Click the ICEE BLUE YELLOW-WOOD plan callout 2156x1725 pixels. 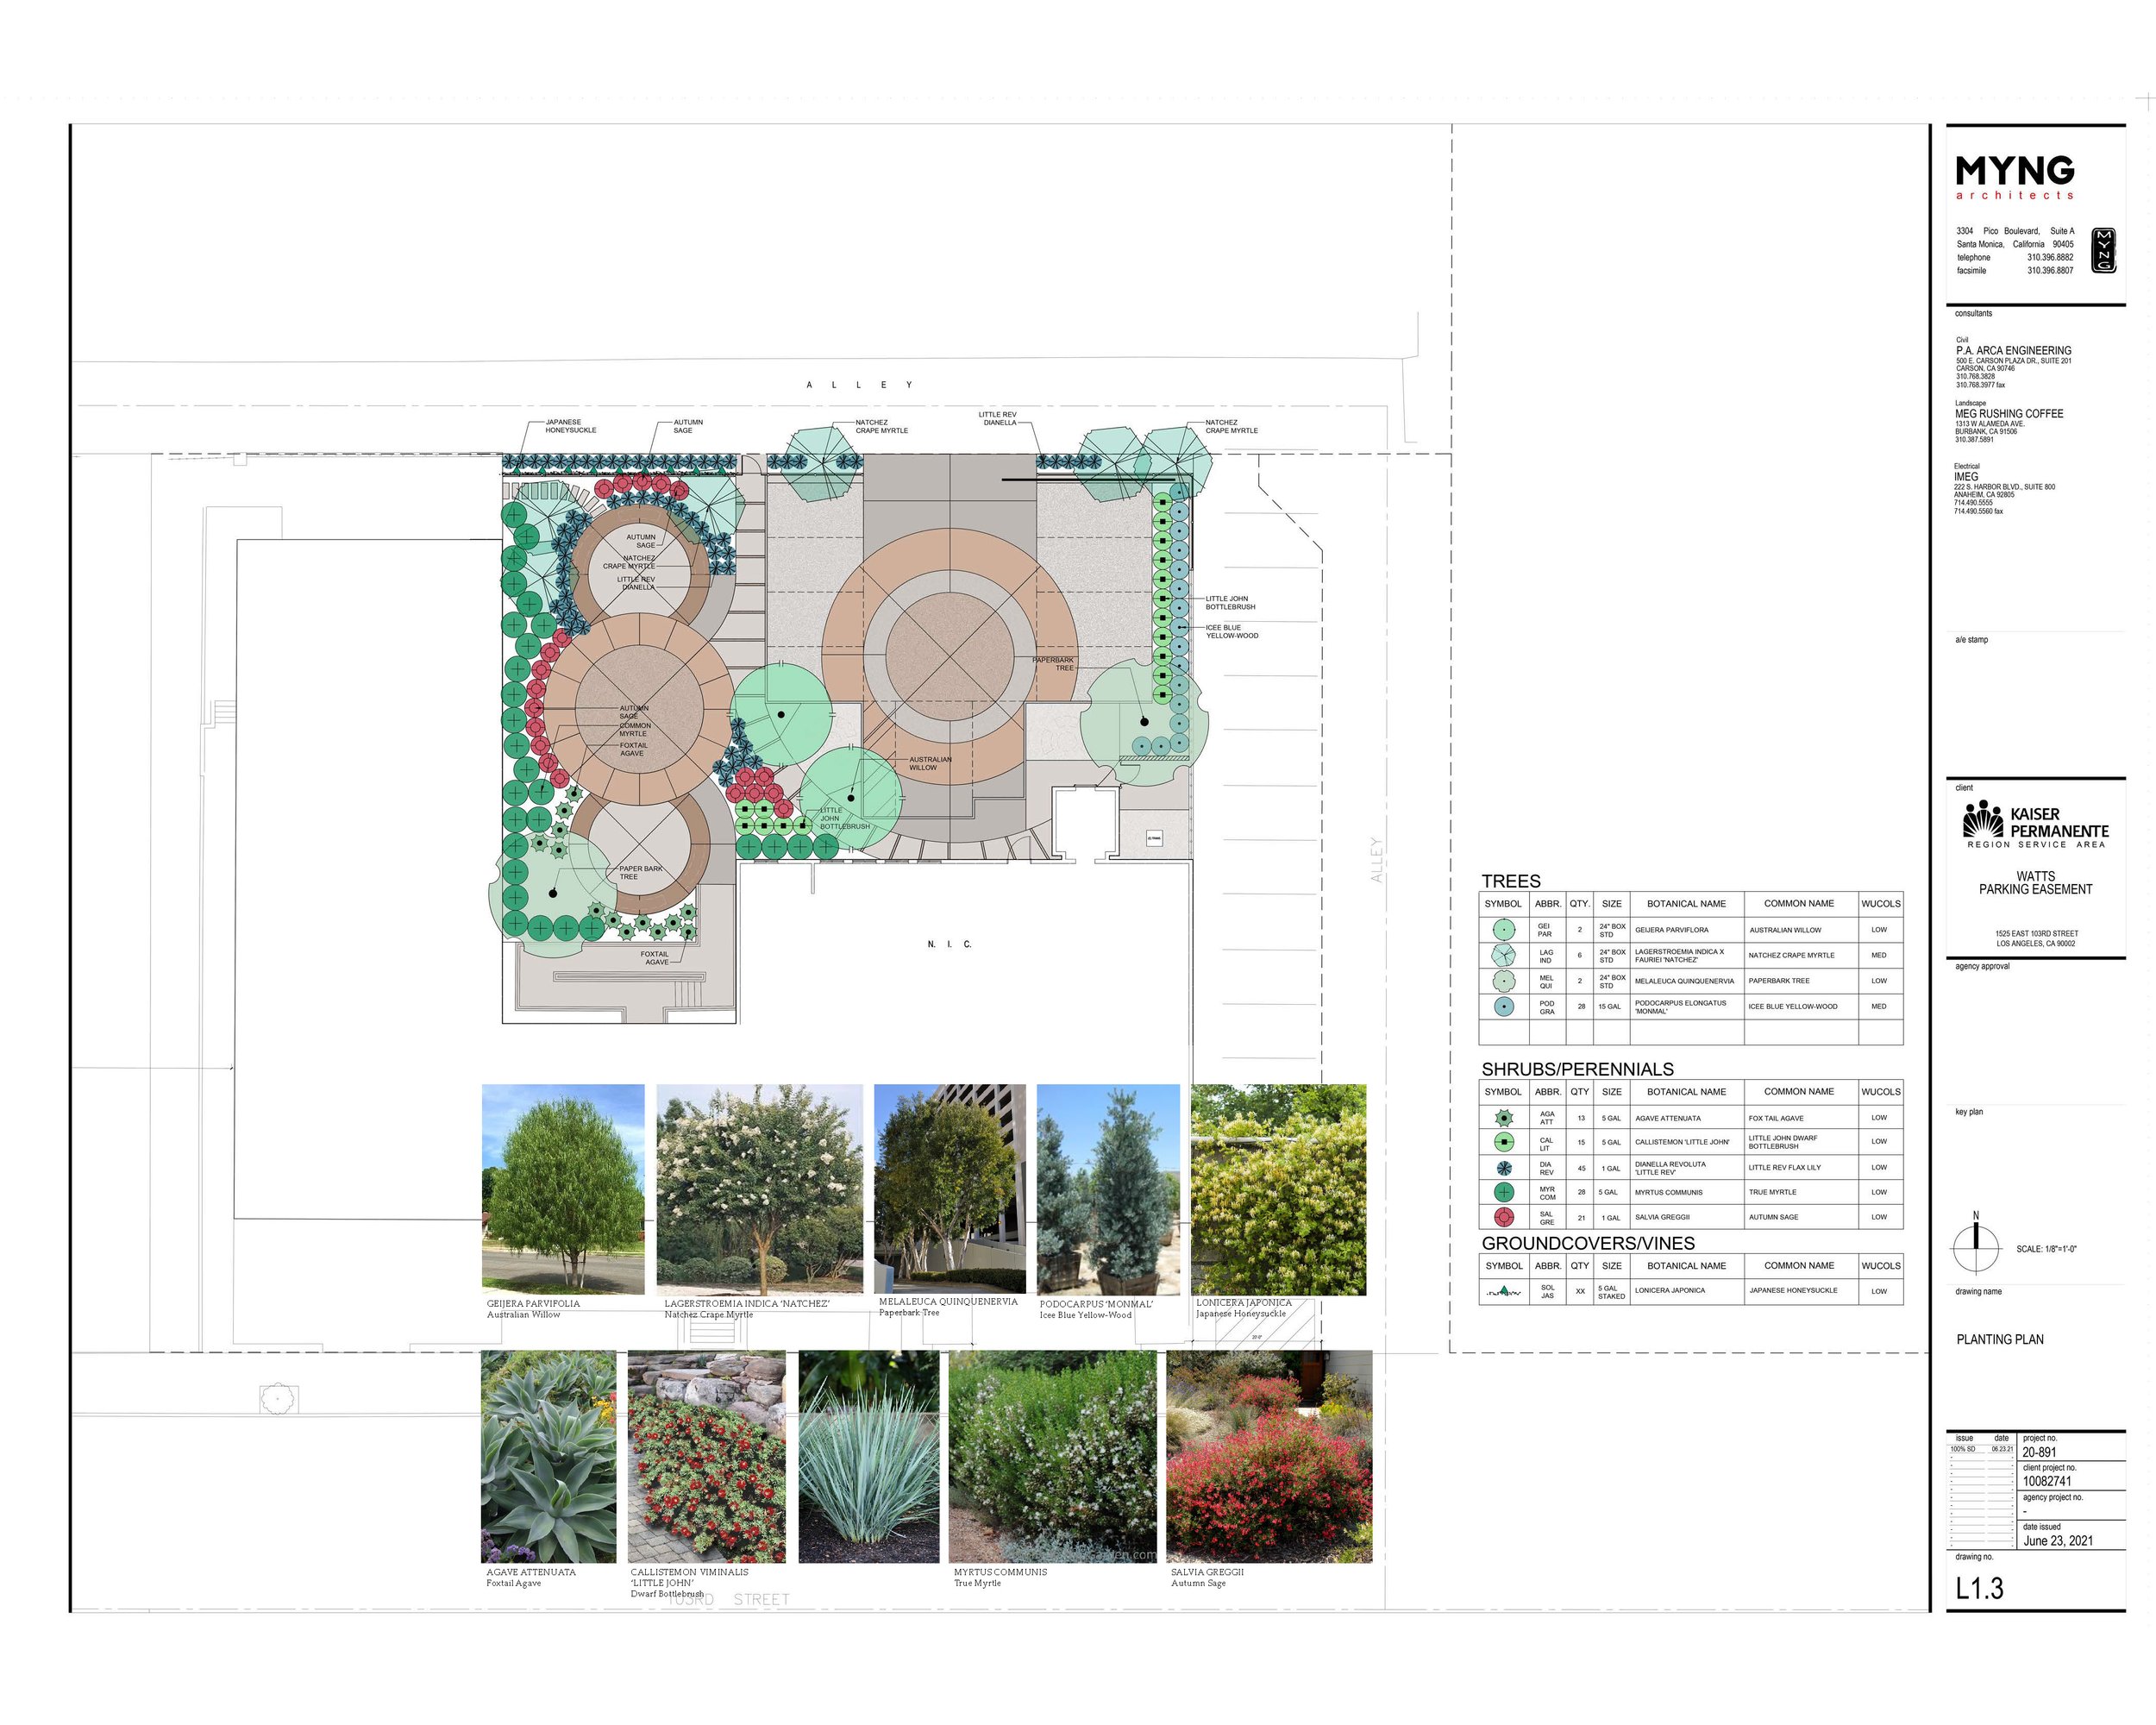tap(1232, 632)
